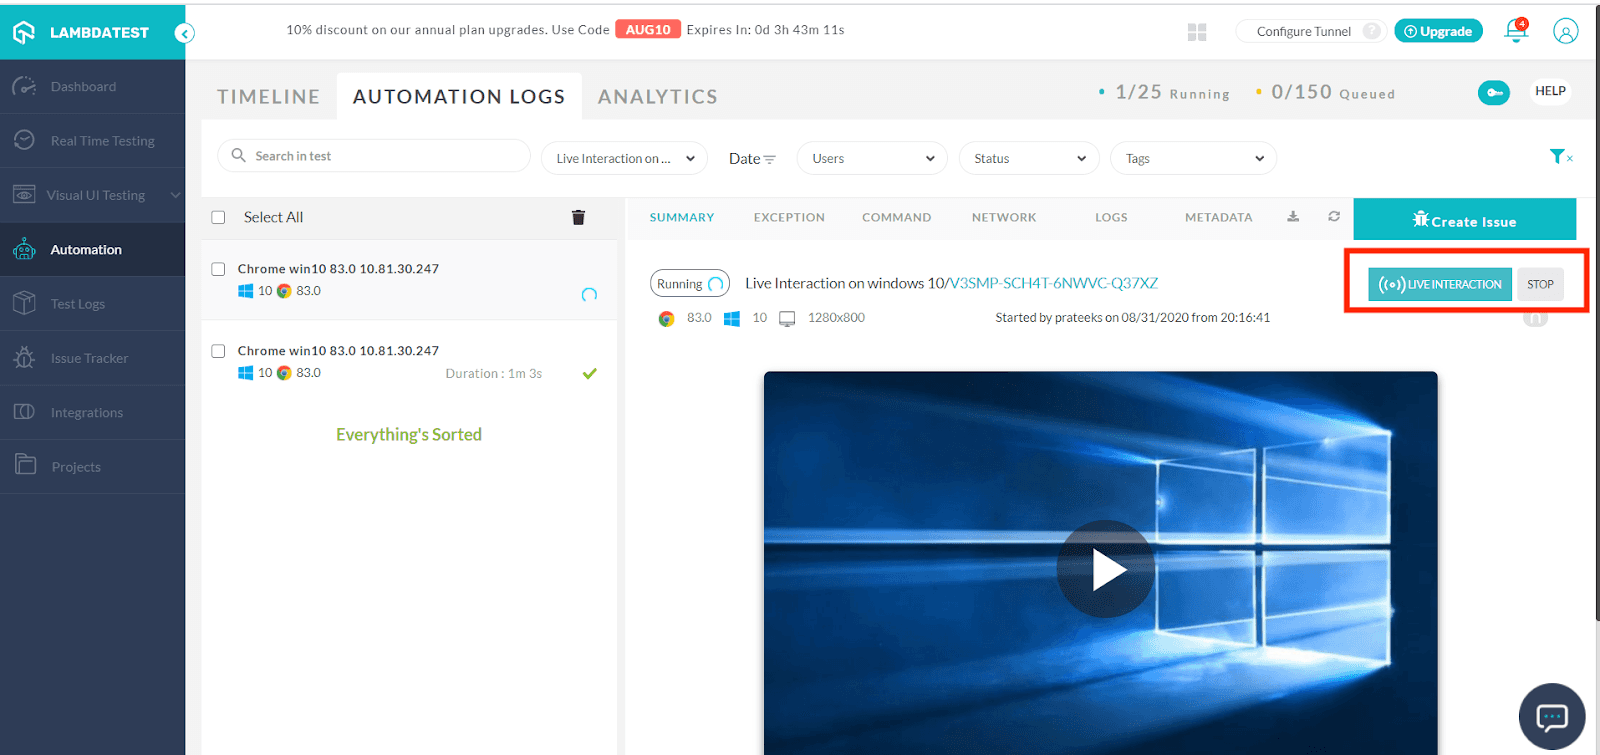Click the clear filter funnel icon

click(1559, 157)
